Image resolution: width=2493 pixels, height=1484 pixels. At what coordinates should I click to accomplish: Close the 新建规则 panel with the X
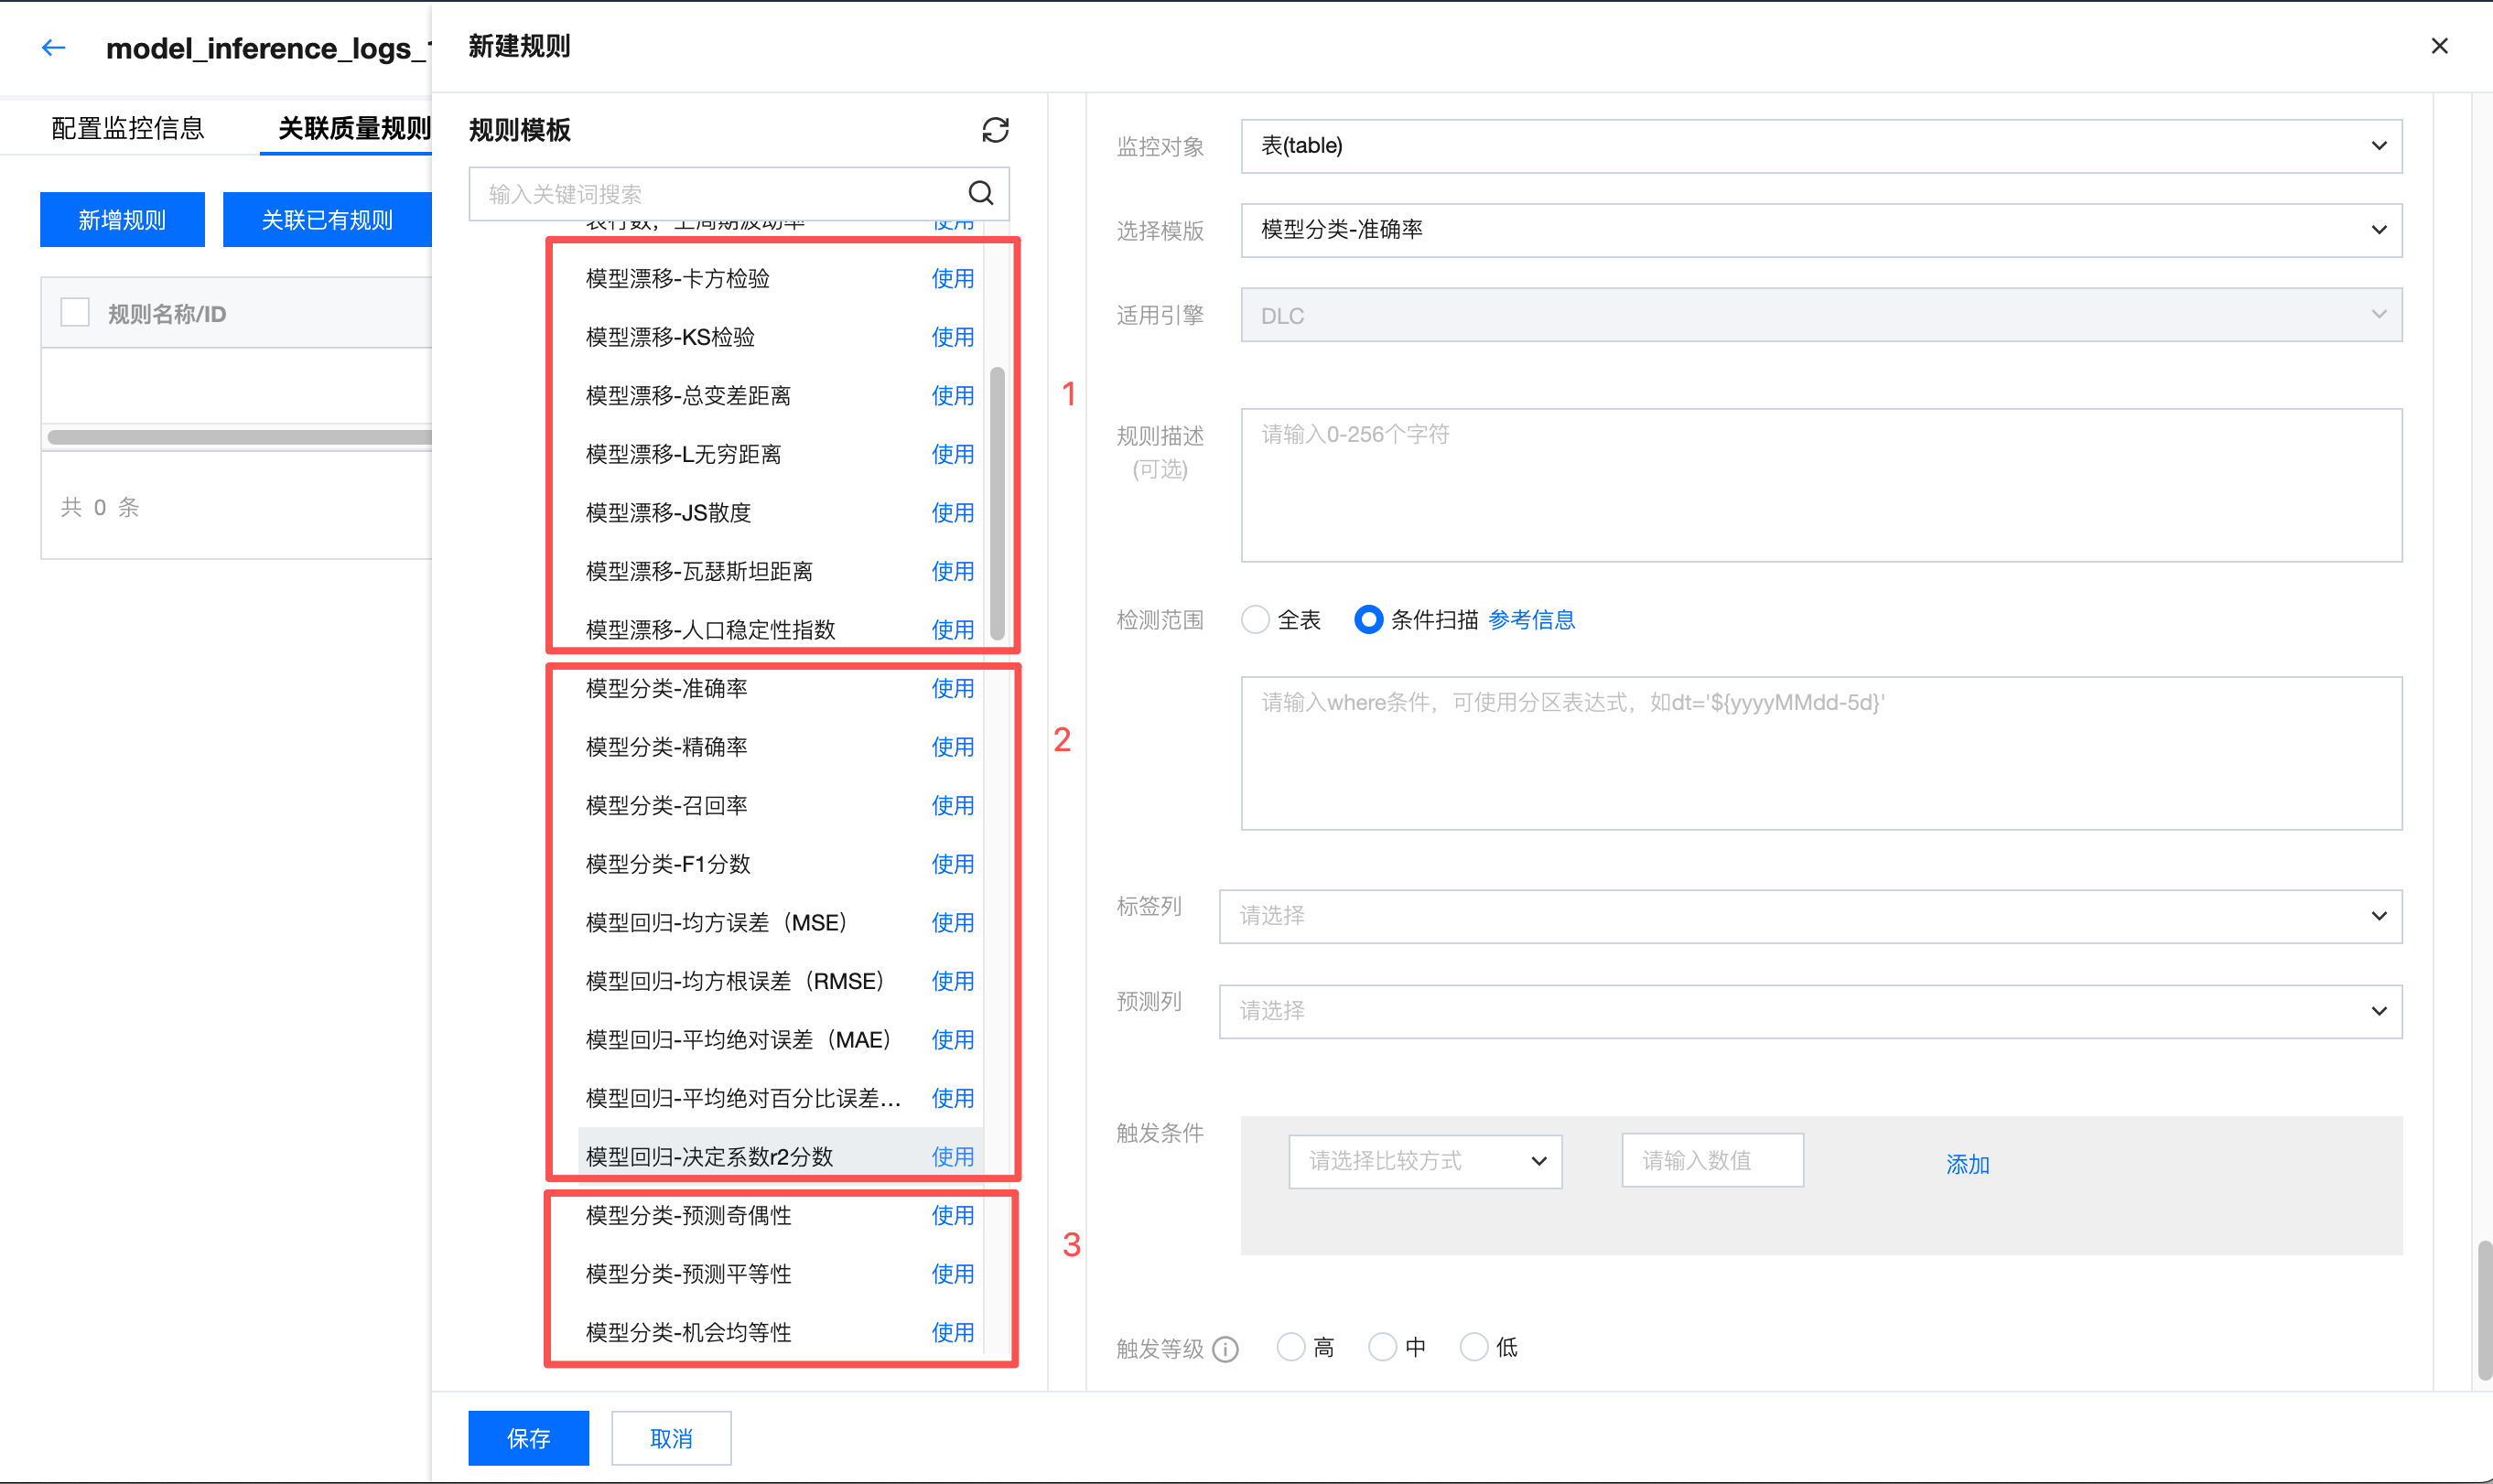(x=2439, y=46)
